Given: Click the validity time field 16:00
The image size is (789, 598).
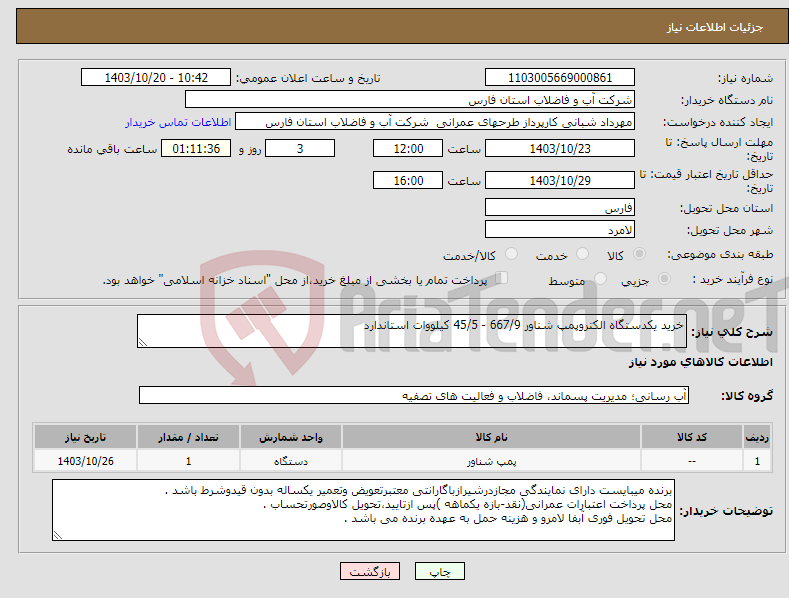Looking at the screenshot, I should pos(408,180).
